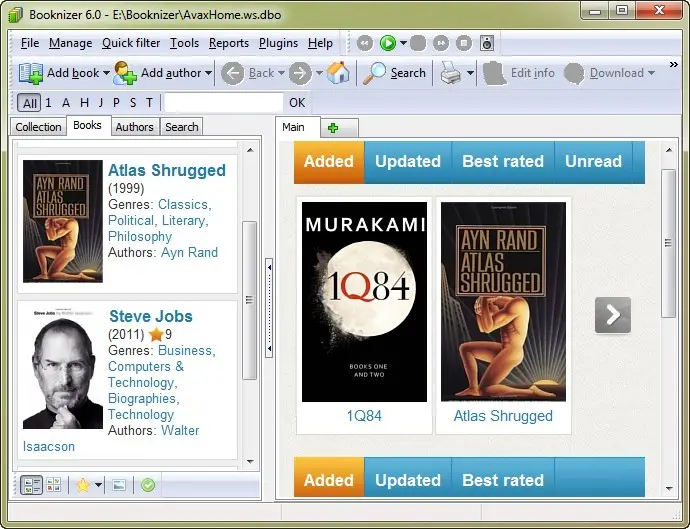
Task: Open the Quick filter menu
Action: (x=131, y=43)
